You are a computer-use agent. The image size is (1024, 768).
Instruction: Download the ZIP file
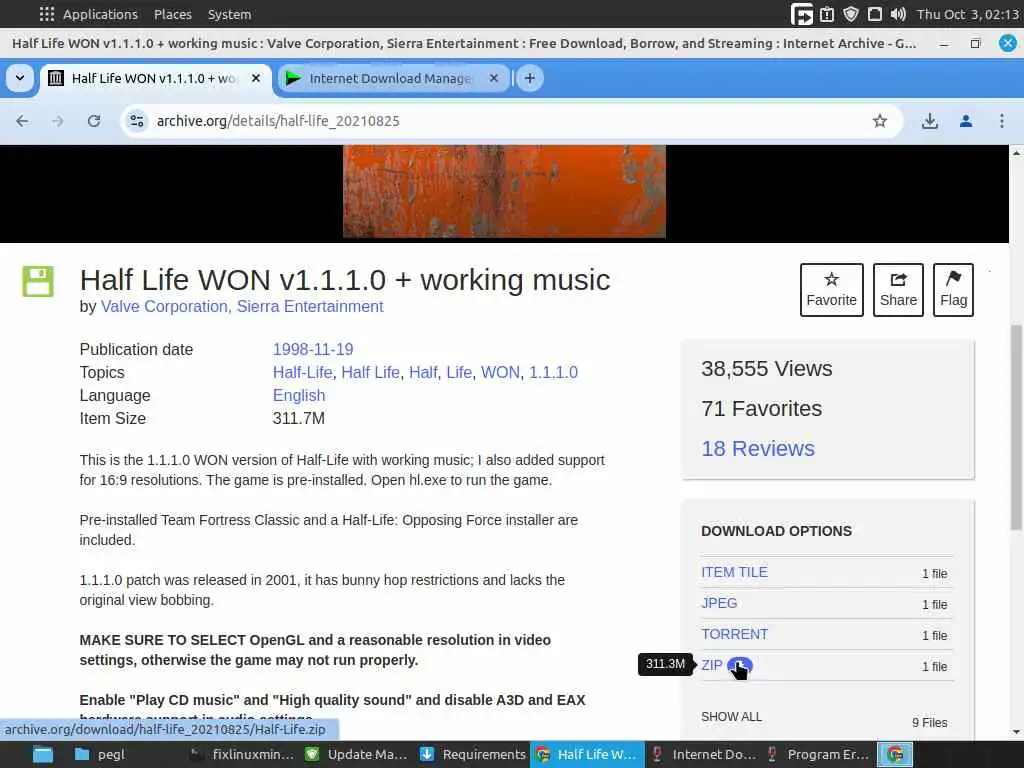point(711,665)
